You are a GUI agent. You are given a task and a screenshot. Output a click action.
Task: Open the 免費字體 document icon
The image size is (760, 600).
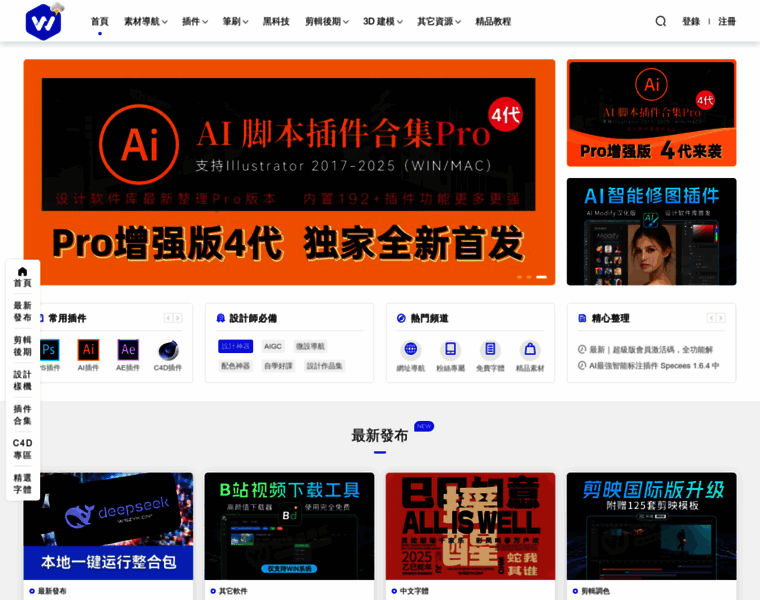click(490, 349)
